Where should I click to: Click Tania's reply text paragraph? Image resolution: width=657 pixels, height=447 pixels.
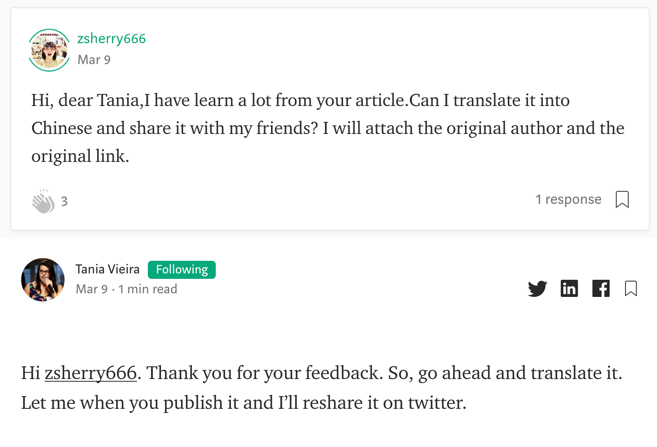click(320, 388)
